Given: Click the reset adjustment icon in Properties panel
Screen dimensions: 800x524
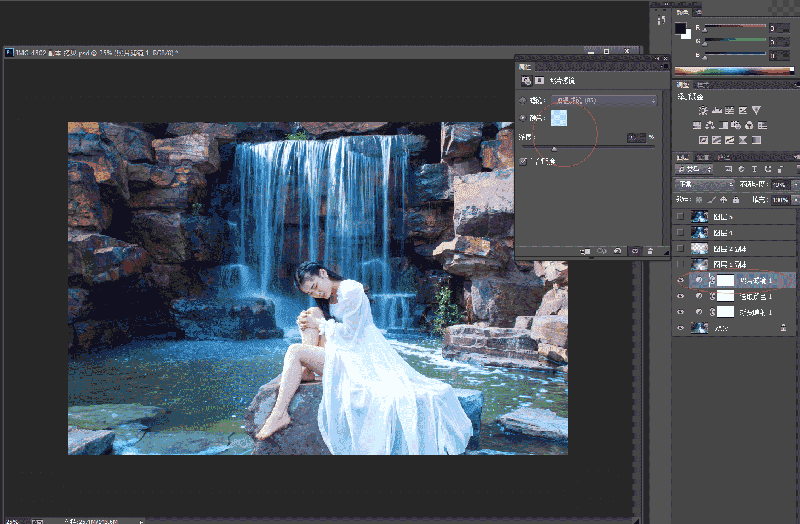Looking at the screenshot, I should [617, 250].
